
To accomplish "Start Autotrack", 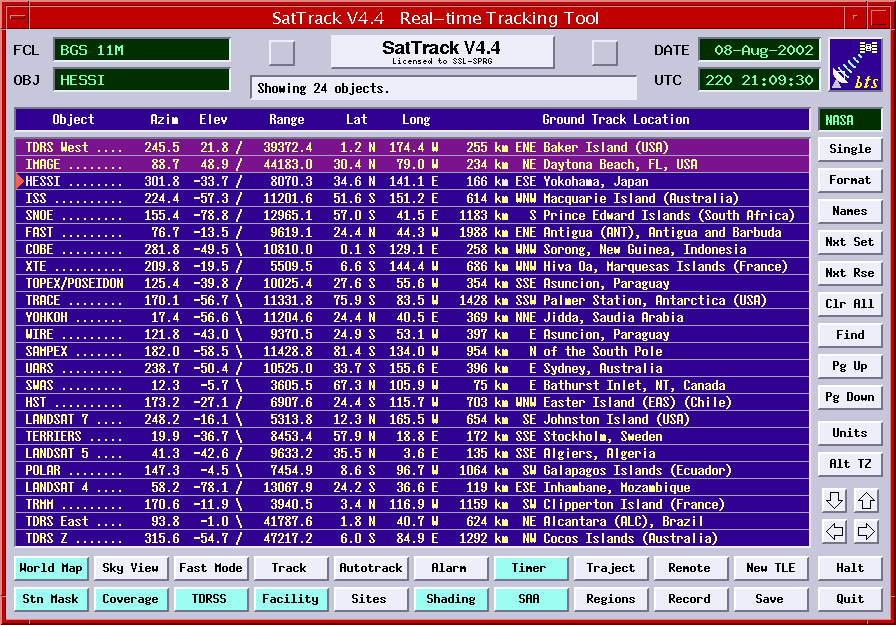I will (370, 568).
